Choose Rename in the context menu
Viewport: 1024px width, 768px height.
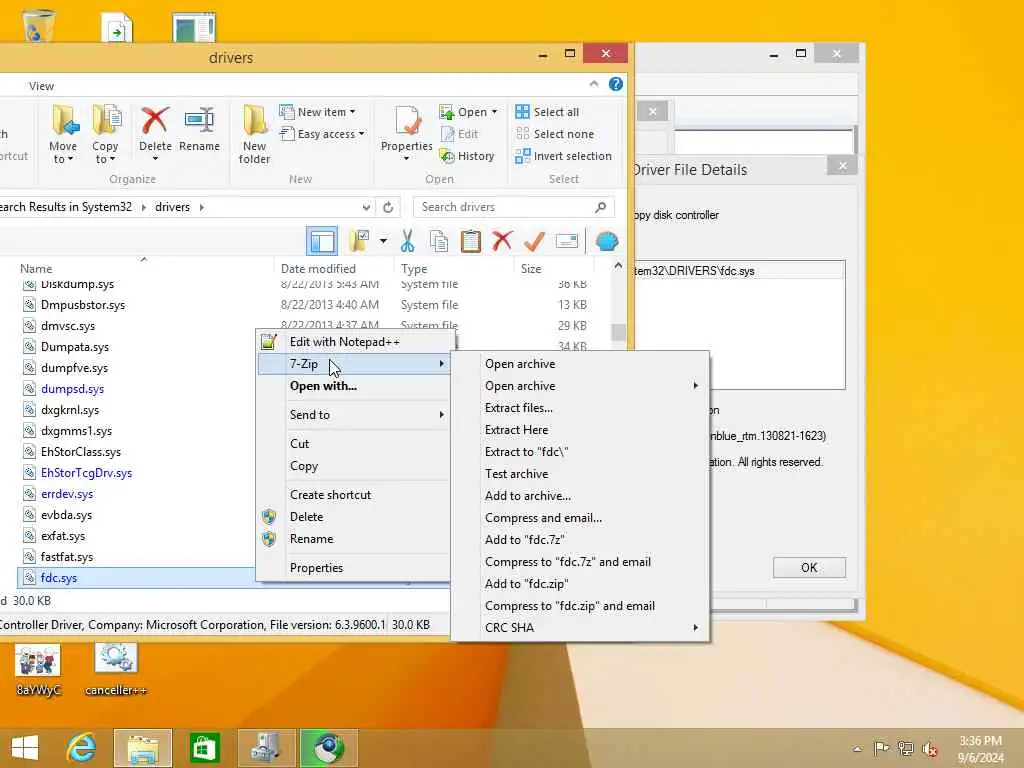tap(355, 539)
